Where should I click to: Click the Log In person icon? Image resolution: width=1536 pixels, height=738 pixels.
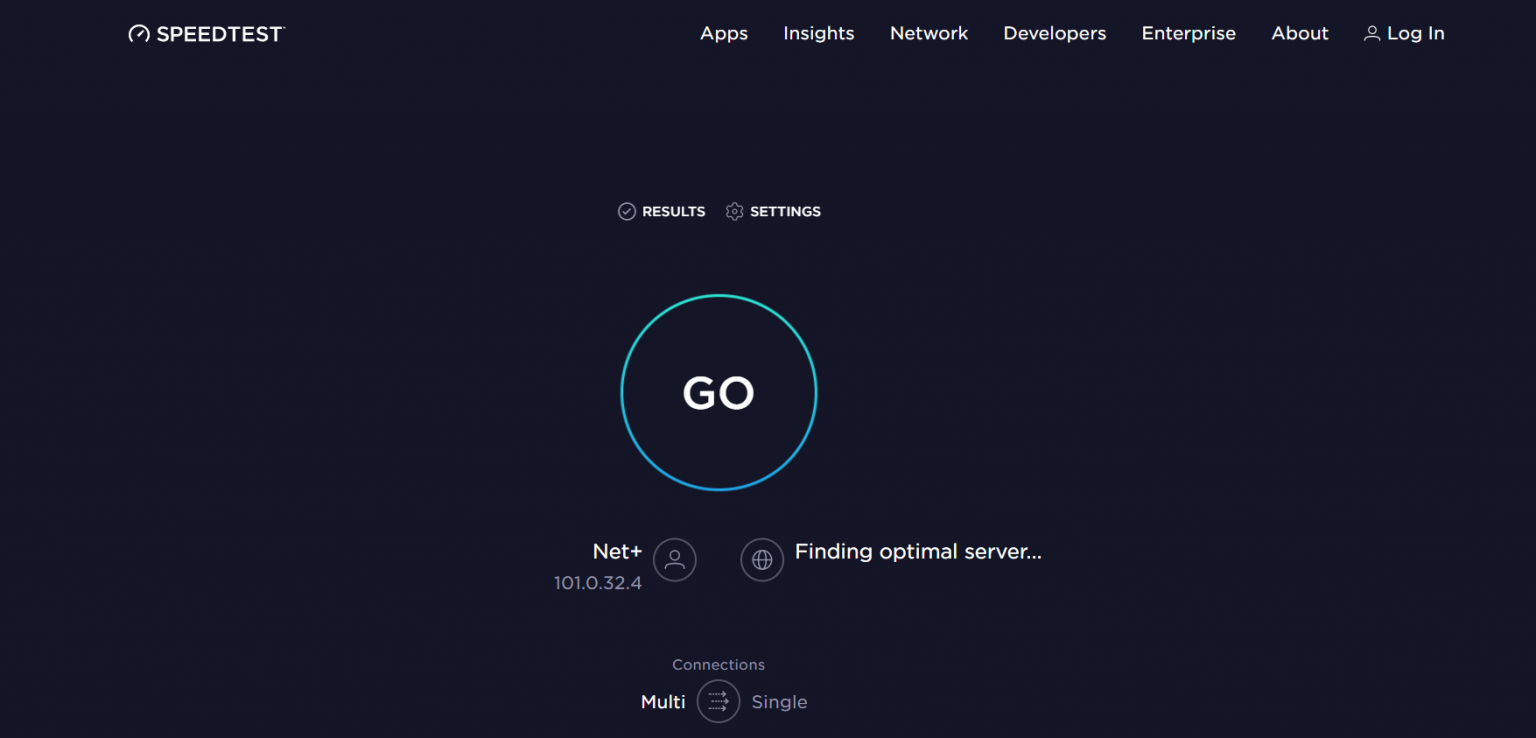(1371, 33)
